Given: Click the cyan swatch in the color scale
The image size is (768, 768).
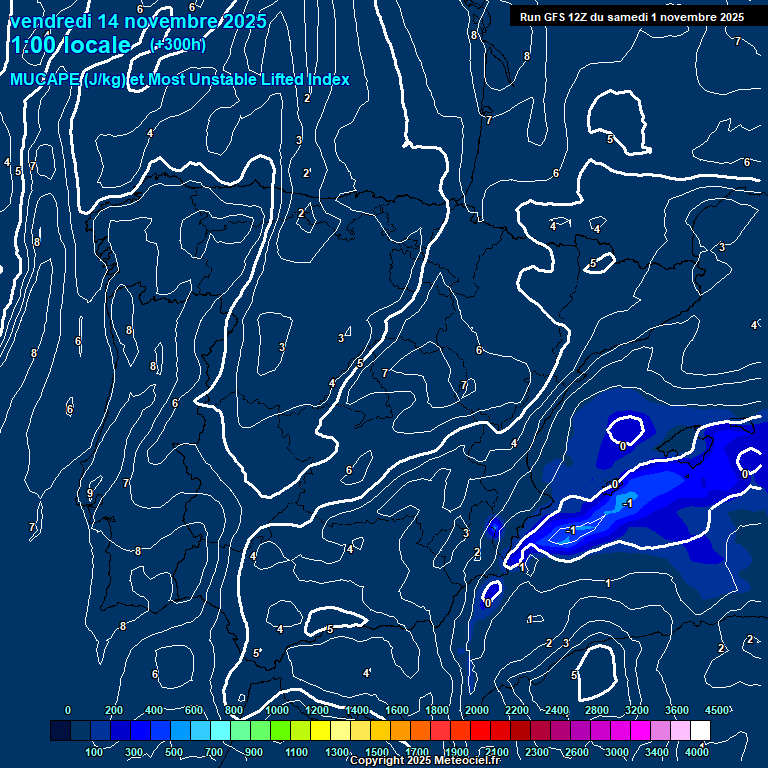Looking at the screenshot, I should (x=220, y=730).
